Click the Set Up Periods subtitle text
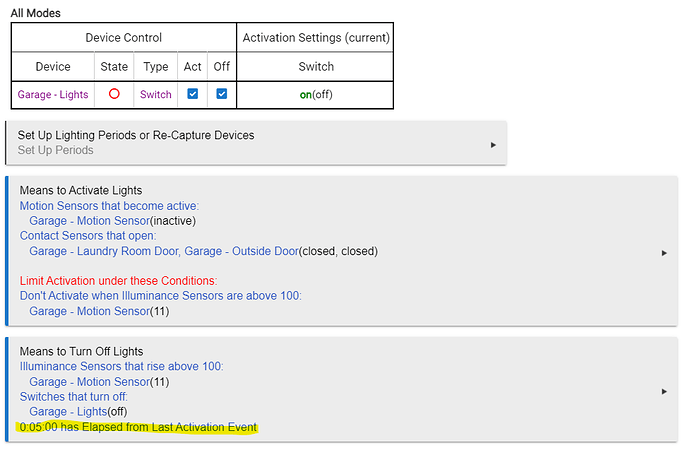The image size is (690, 454). 56,151
